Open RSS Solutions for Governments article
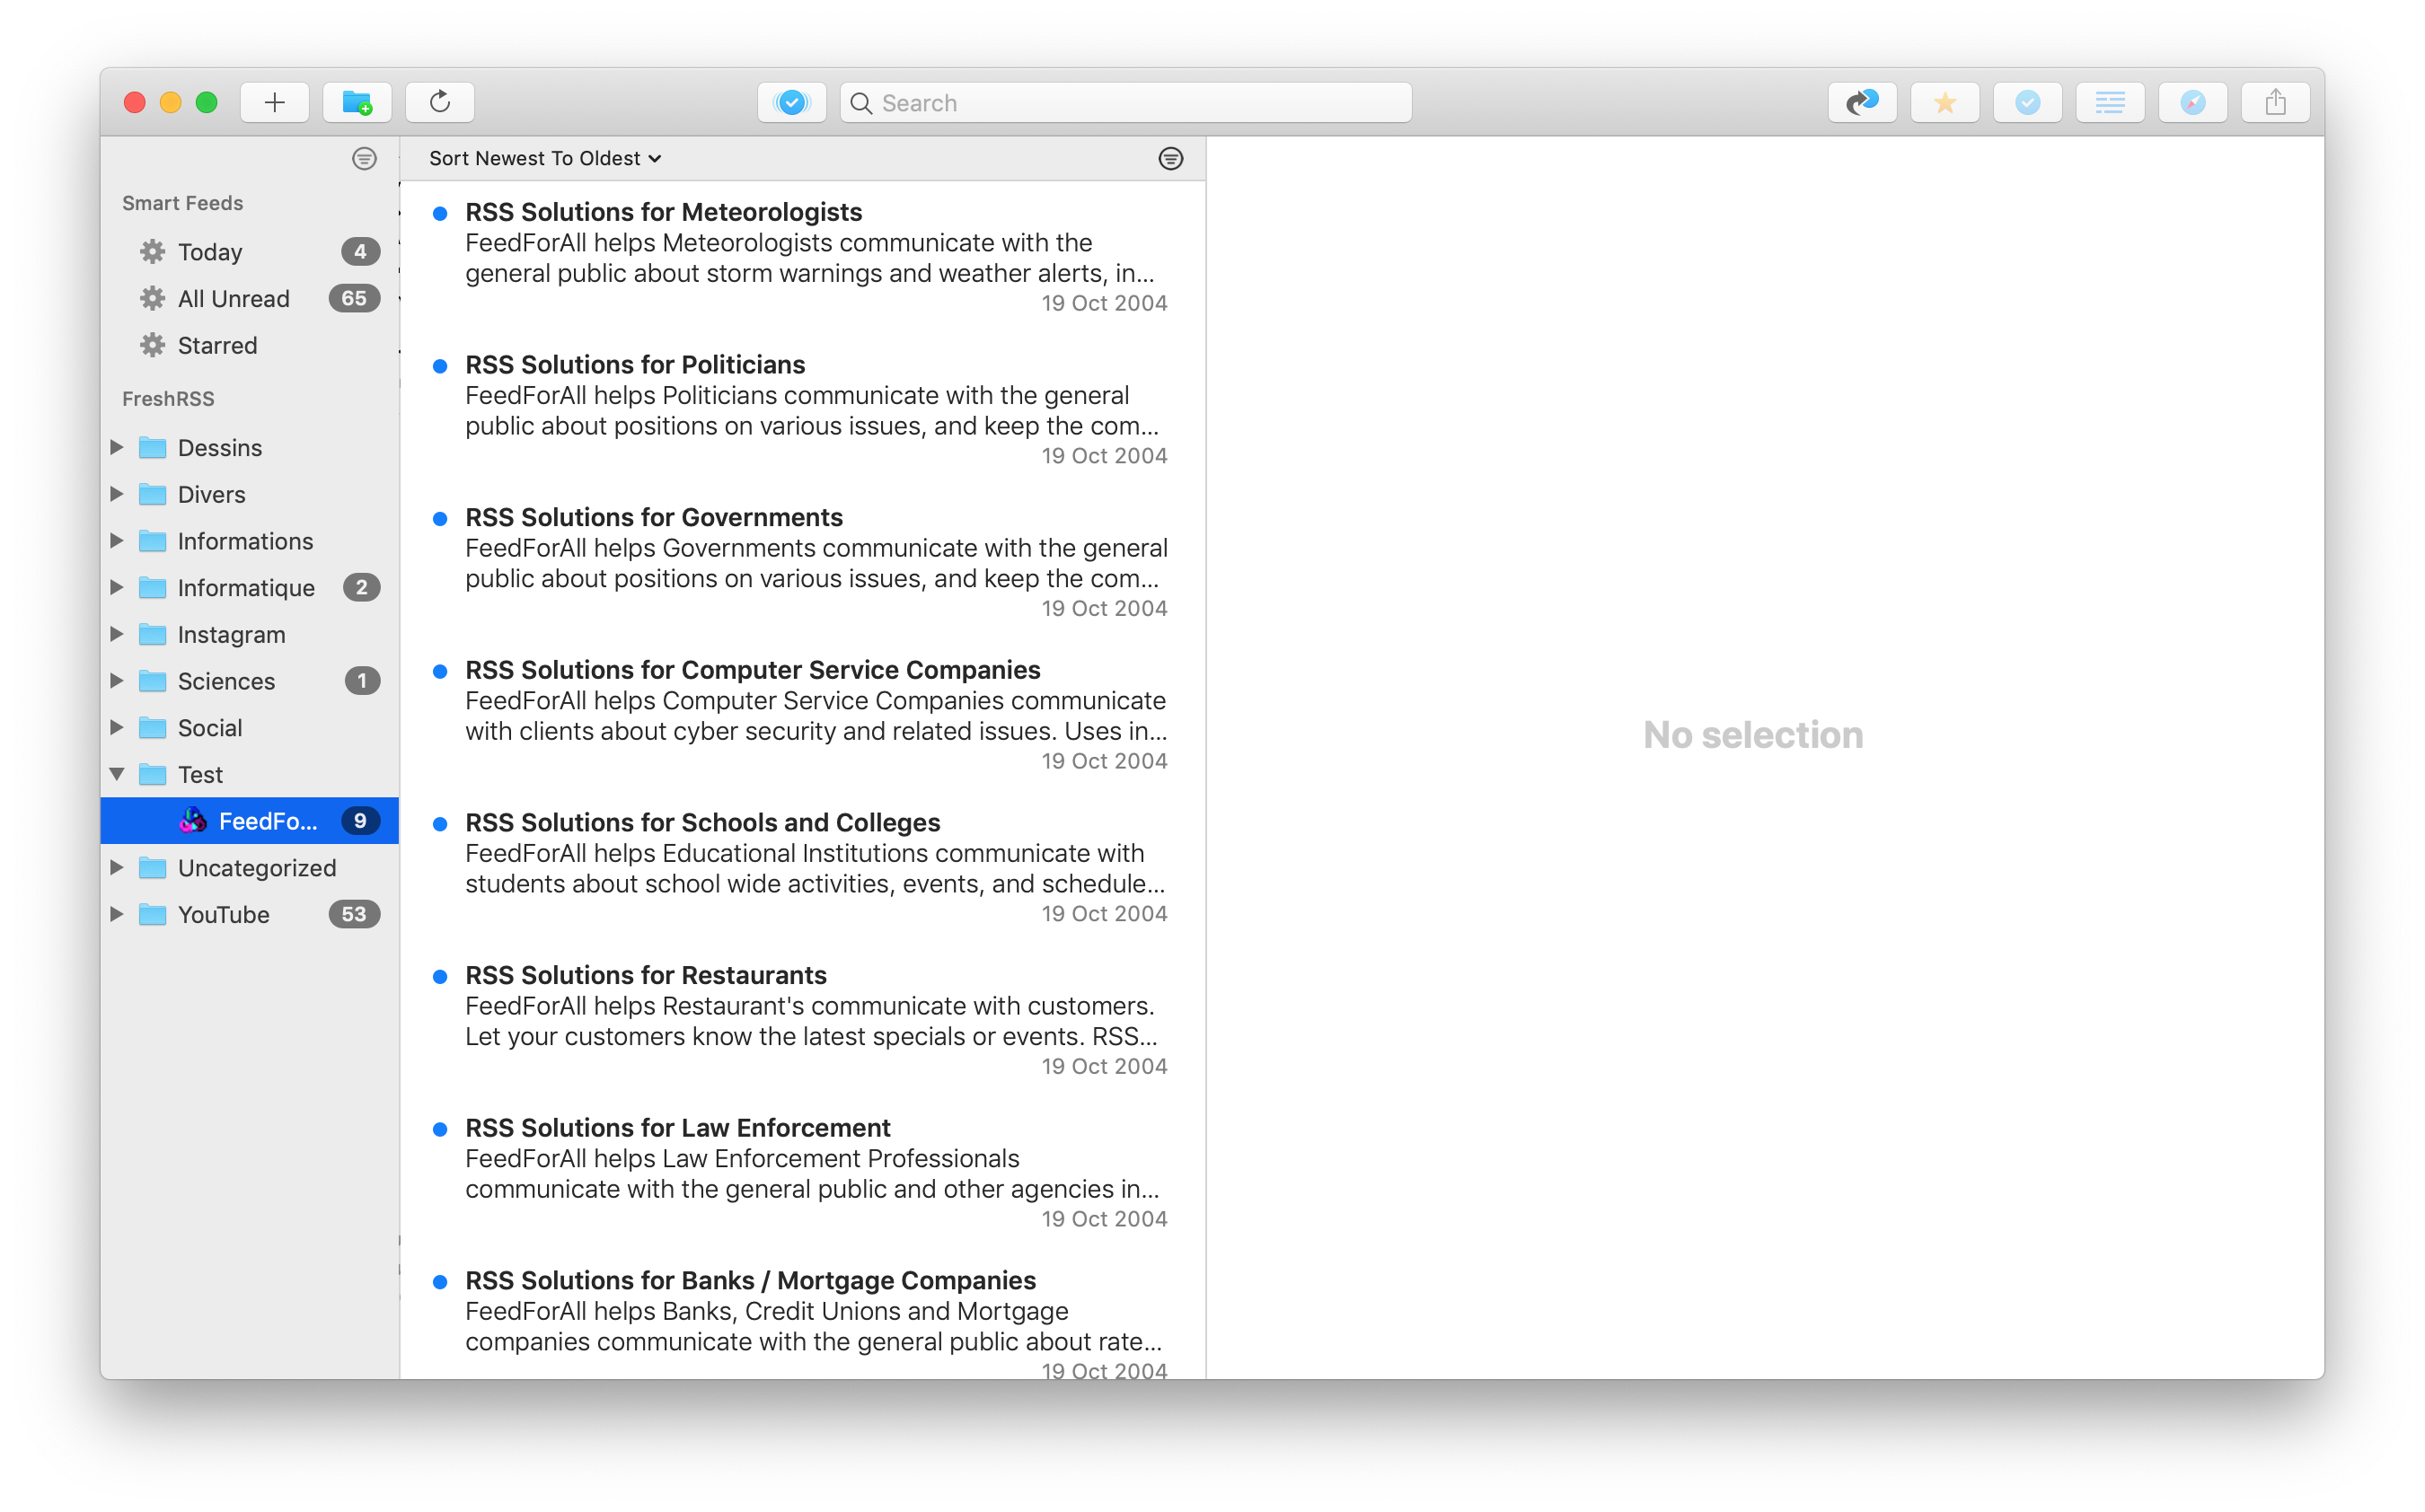This screenshot has height=1512, width=2425. pos(803,562)
